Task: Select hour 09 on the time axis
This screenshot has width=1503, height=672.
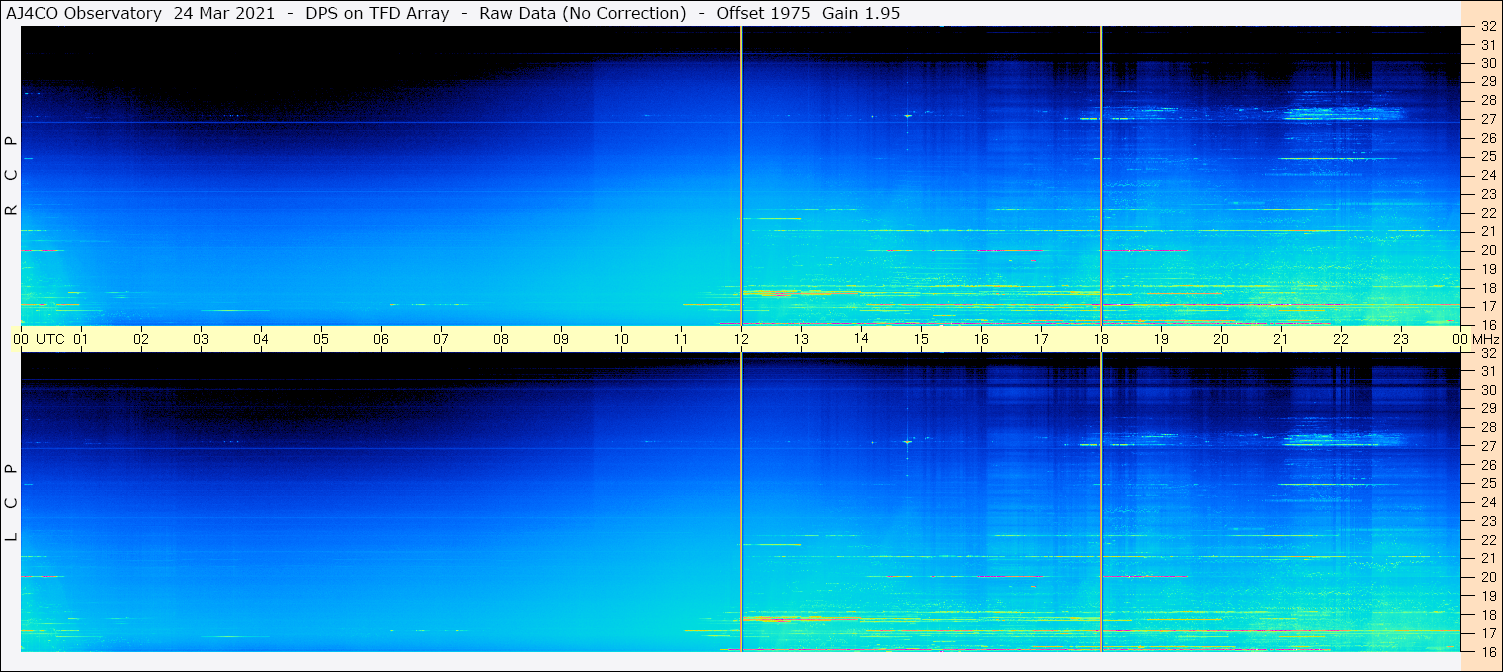Action: pos(561,339)
